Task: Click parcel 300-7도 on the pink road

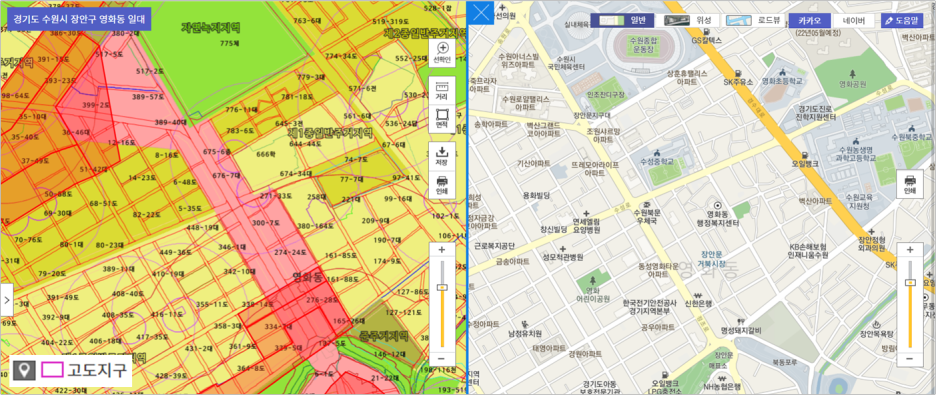Action: pyautogui.click(x=266, y=222)
